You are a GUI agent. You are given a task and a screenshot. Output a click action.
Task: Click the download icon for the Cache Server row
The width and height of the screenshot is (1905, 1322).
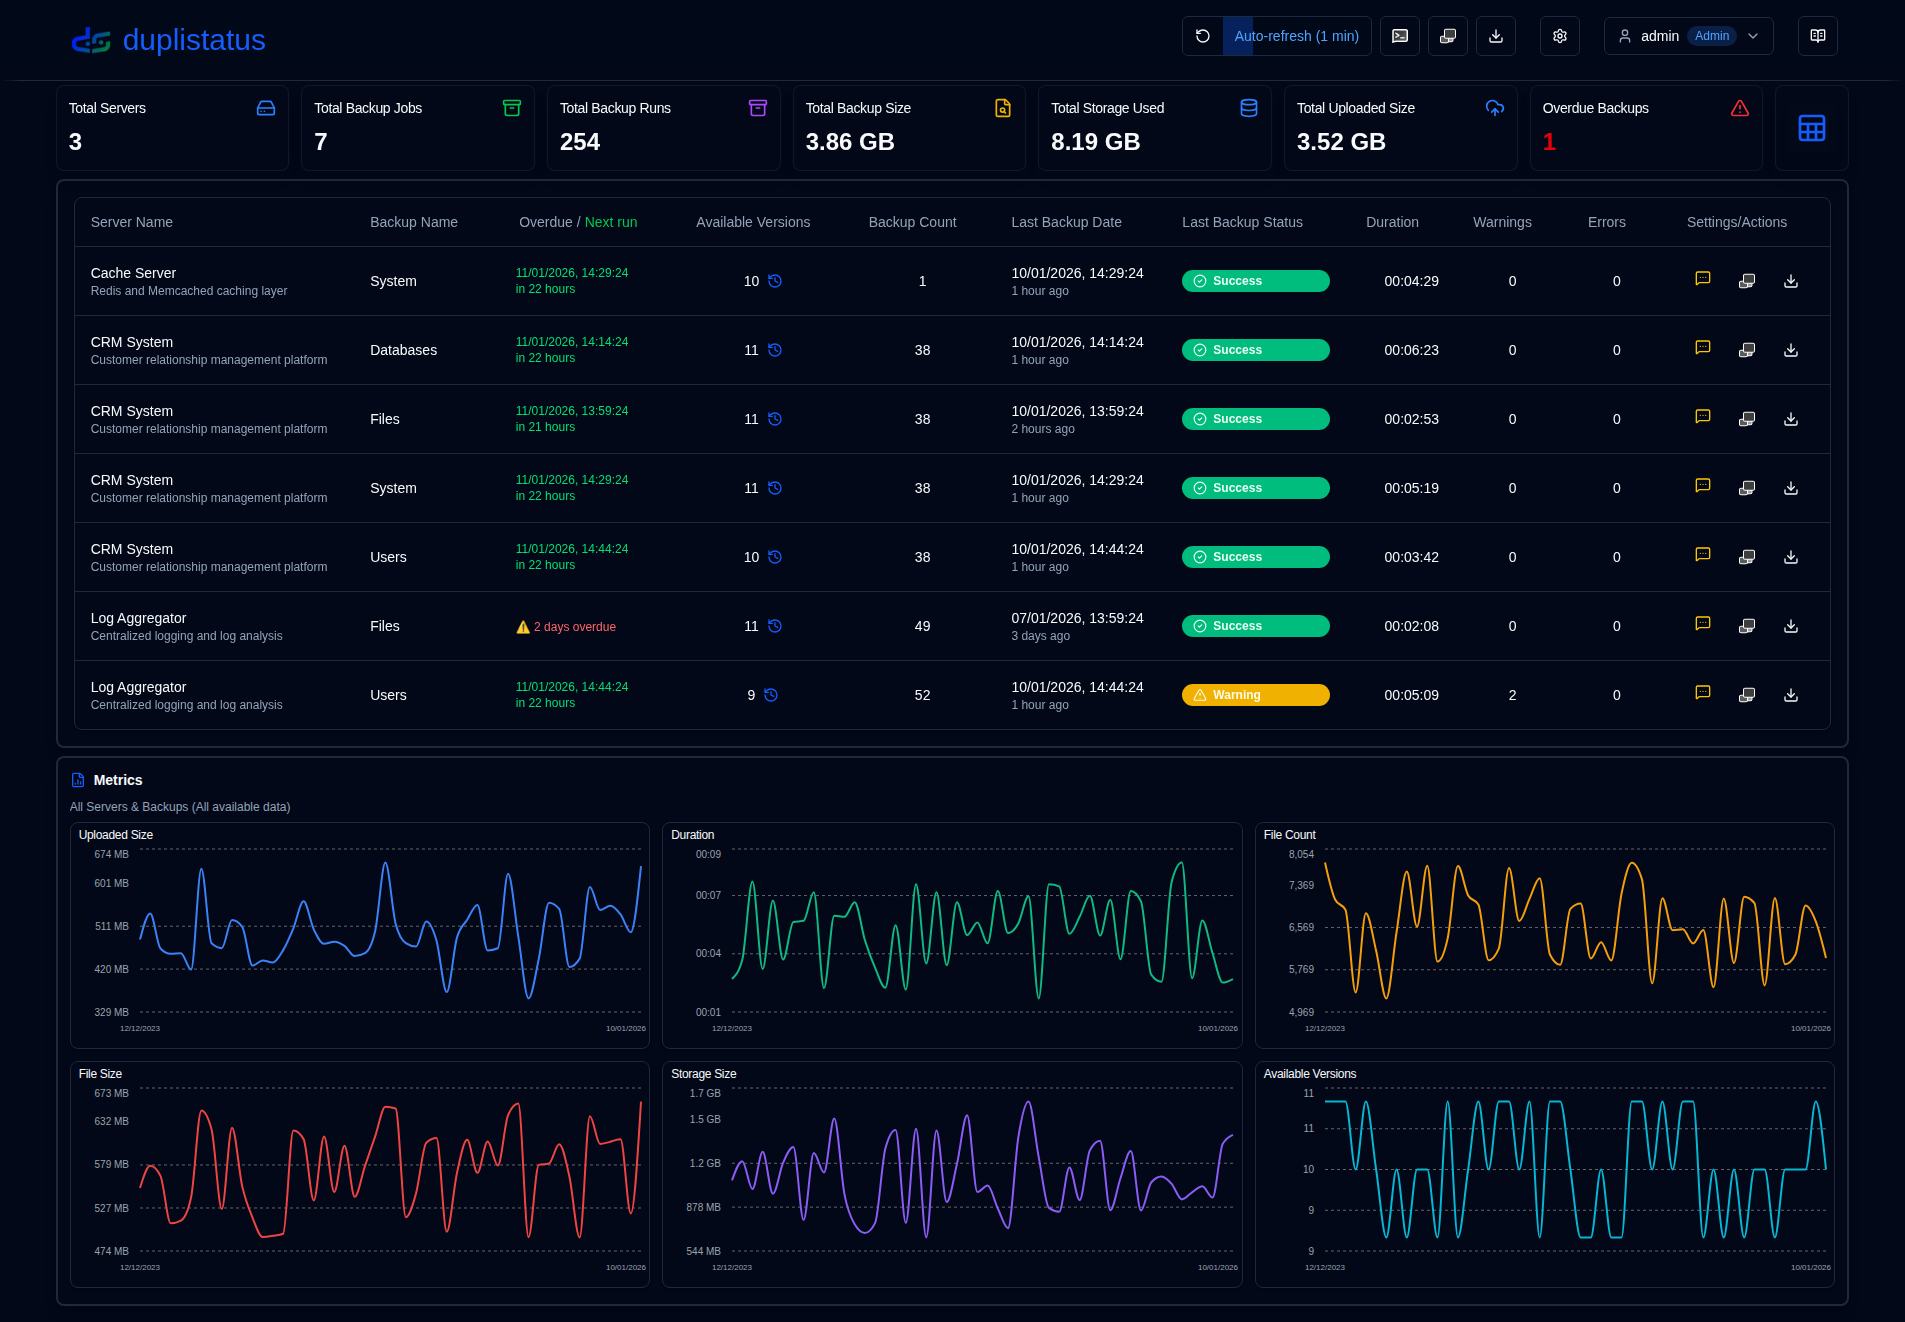[1790, 281]
